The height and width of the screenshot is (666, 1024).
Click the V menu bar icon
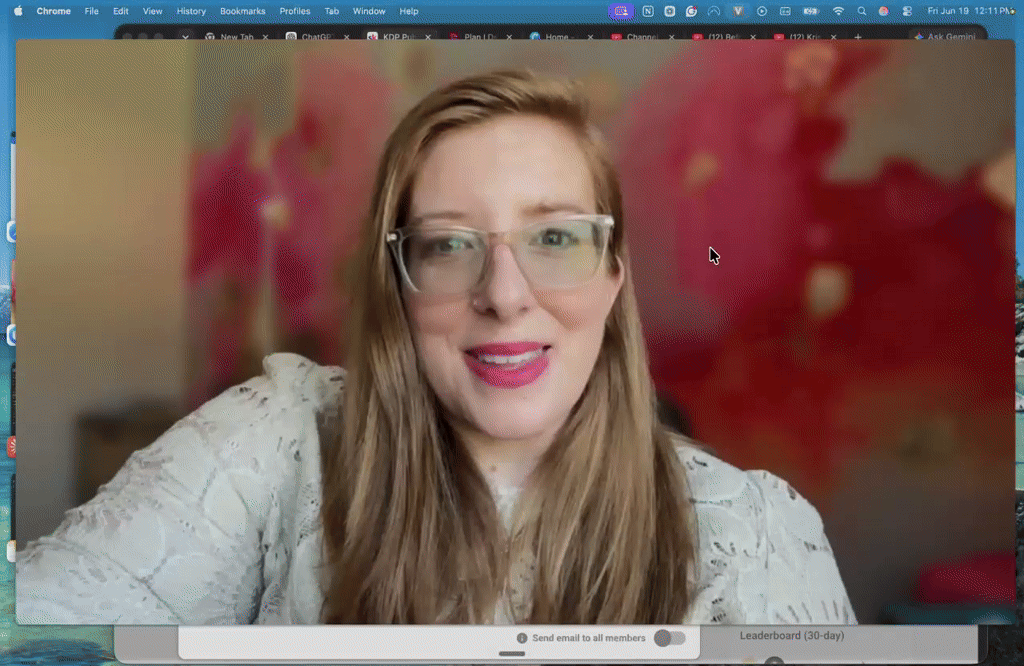click(x=738, y=11)
